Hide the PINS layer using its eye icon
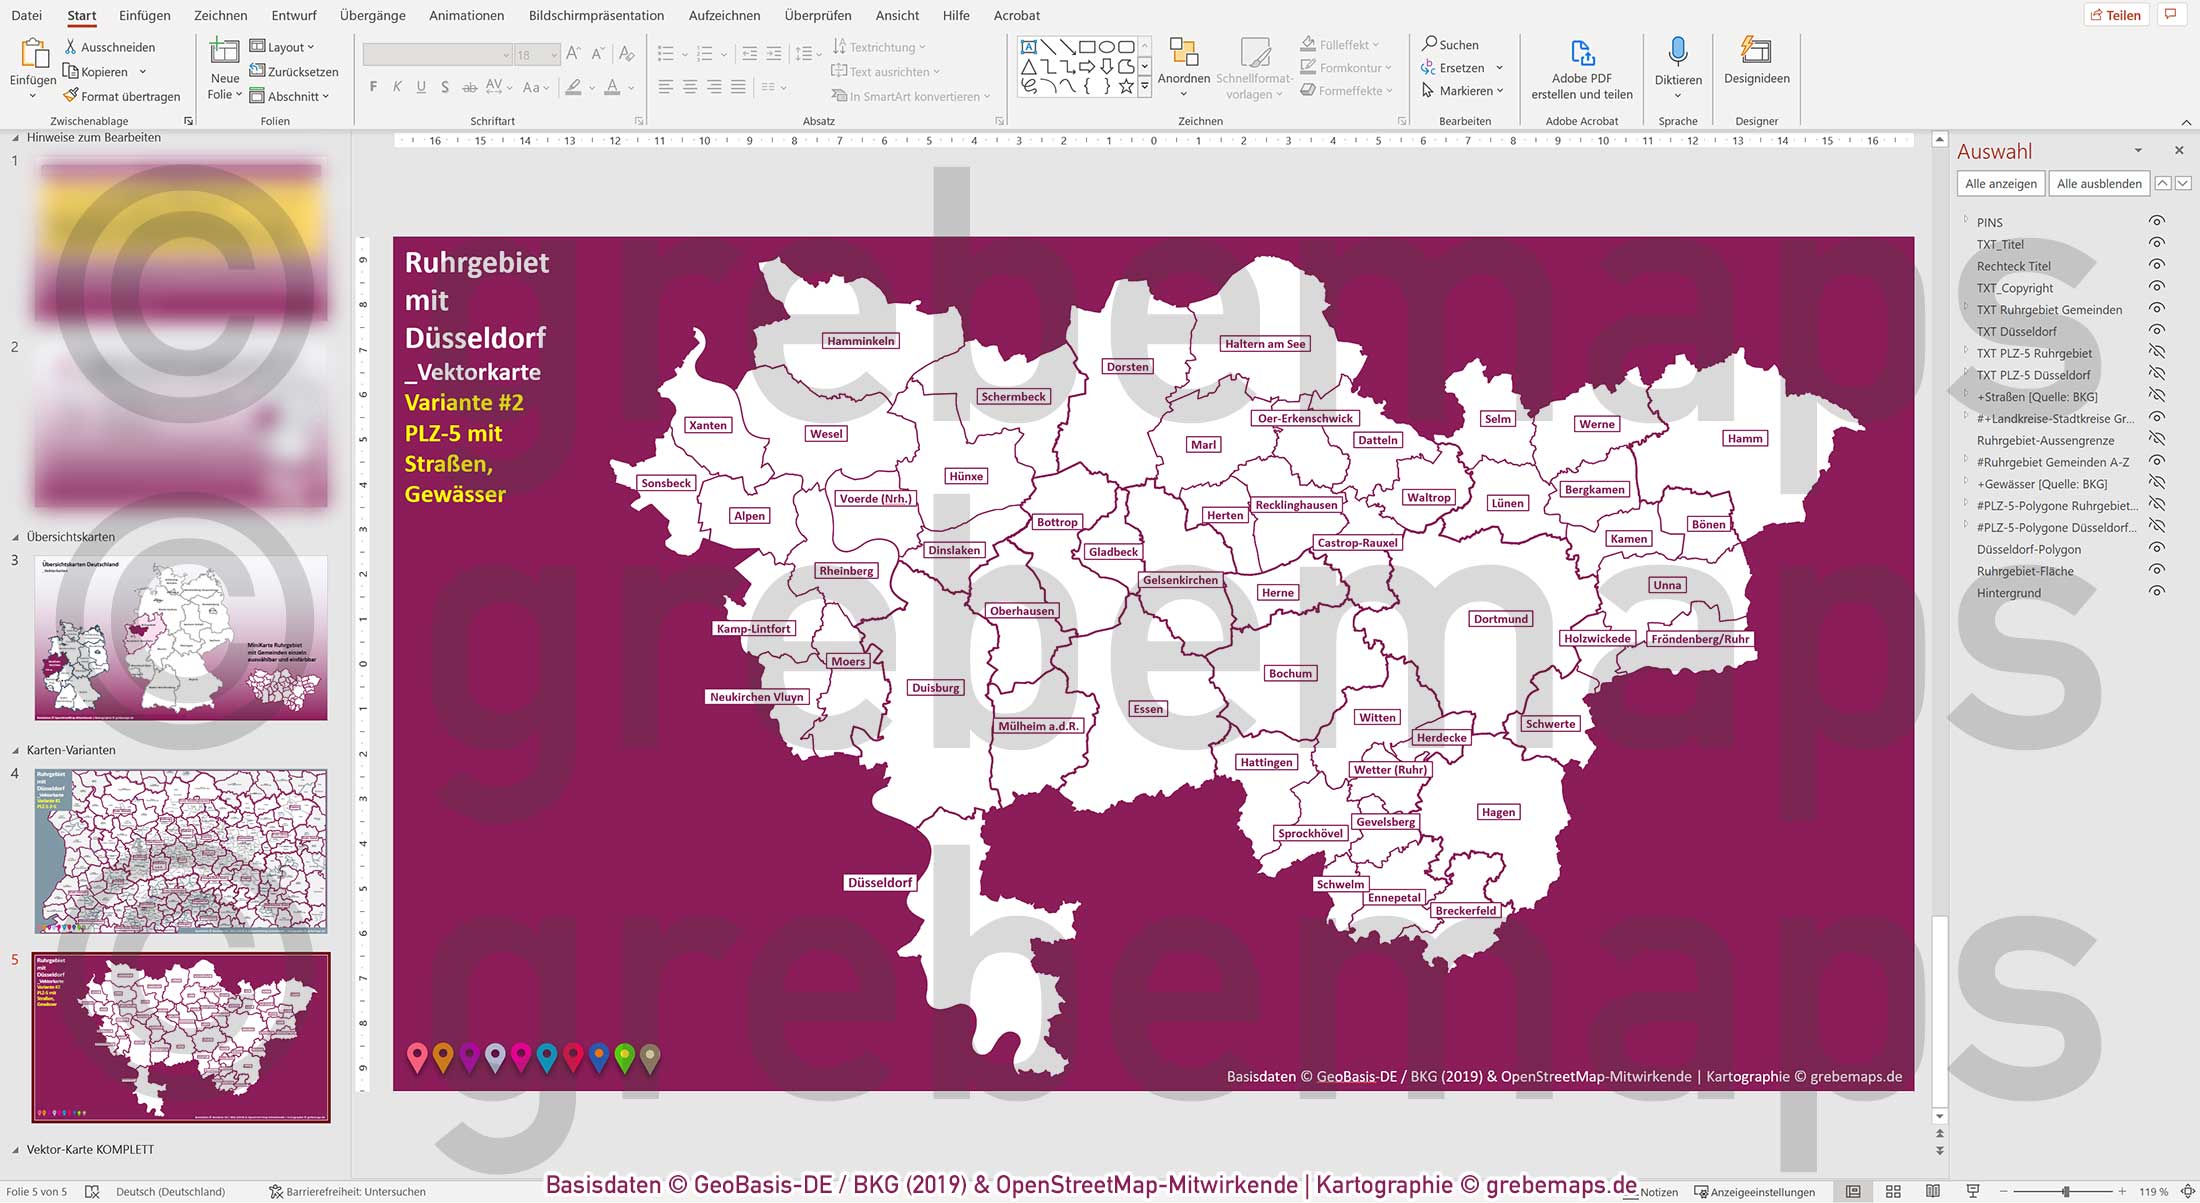 (2157, 221)
